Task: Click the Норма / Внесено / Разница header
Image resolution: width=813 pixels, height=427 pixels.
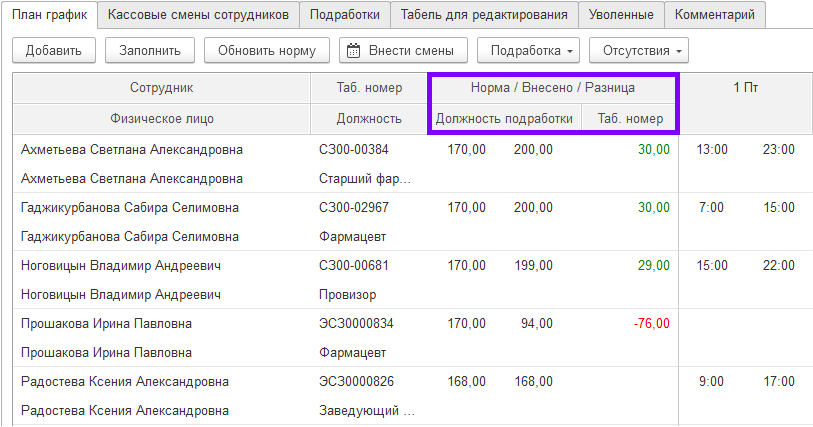Action: point(552,88)
